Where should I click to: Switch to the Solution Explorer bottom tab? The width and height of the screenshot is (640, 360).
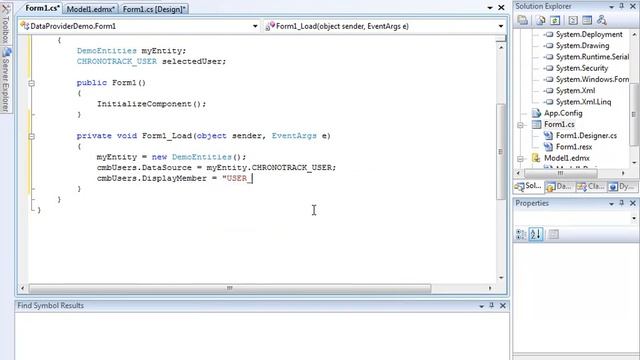529,186
